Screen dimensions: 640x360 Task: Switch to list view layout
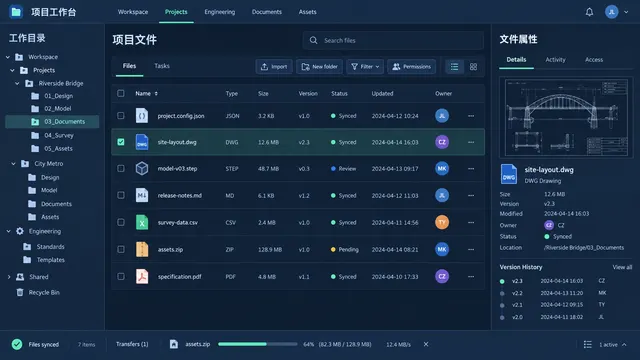[454, 67]
